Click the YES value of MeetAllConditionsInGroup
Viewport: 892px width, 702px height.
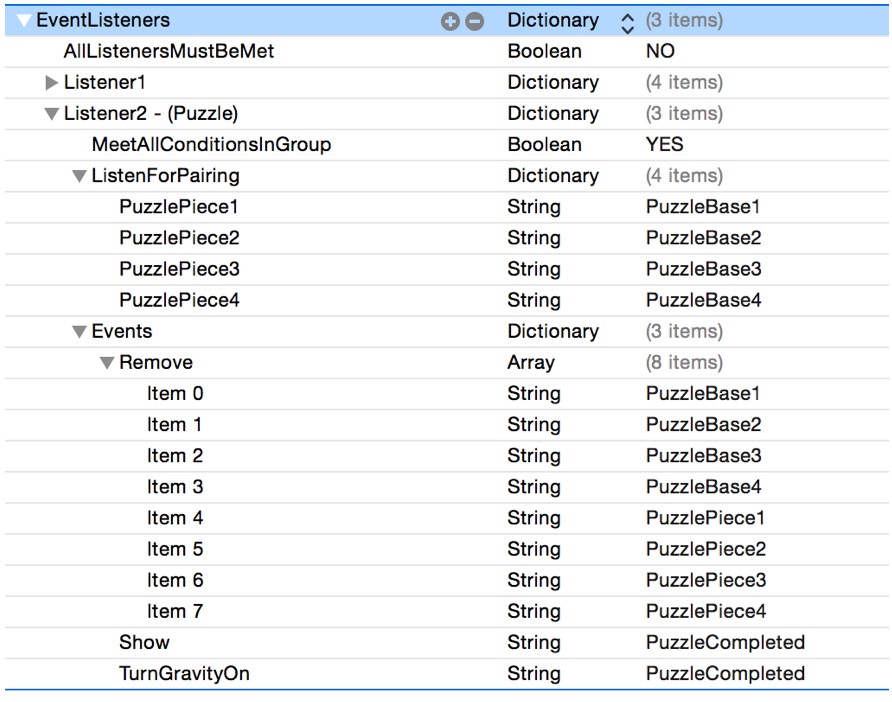pyautogui.click(x=665, y=145)
